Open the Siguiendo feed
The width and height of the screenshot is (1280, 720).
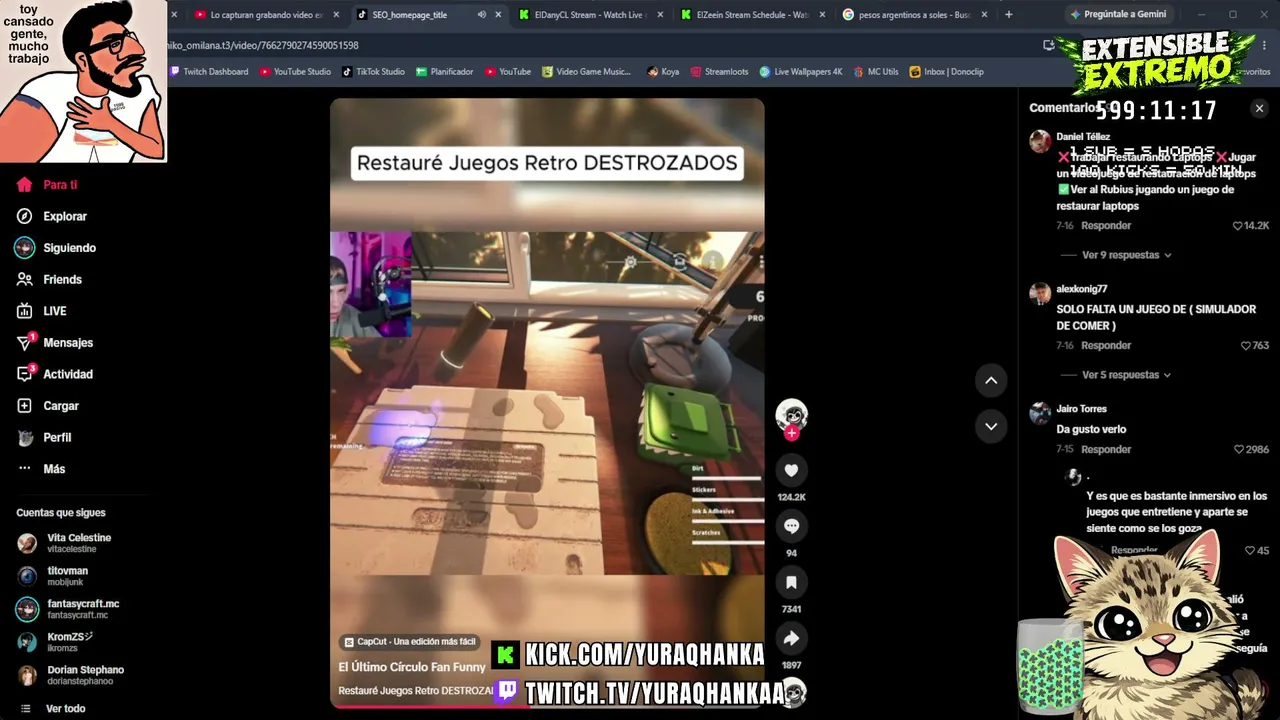56,248
